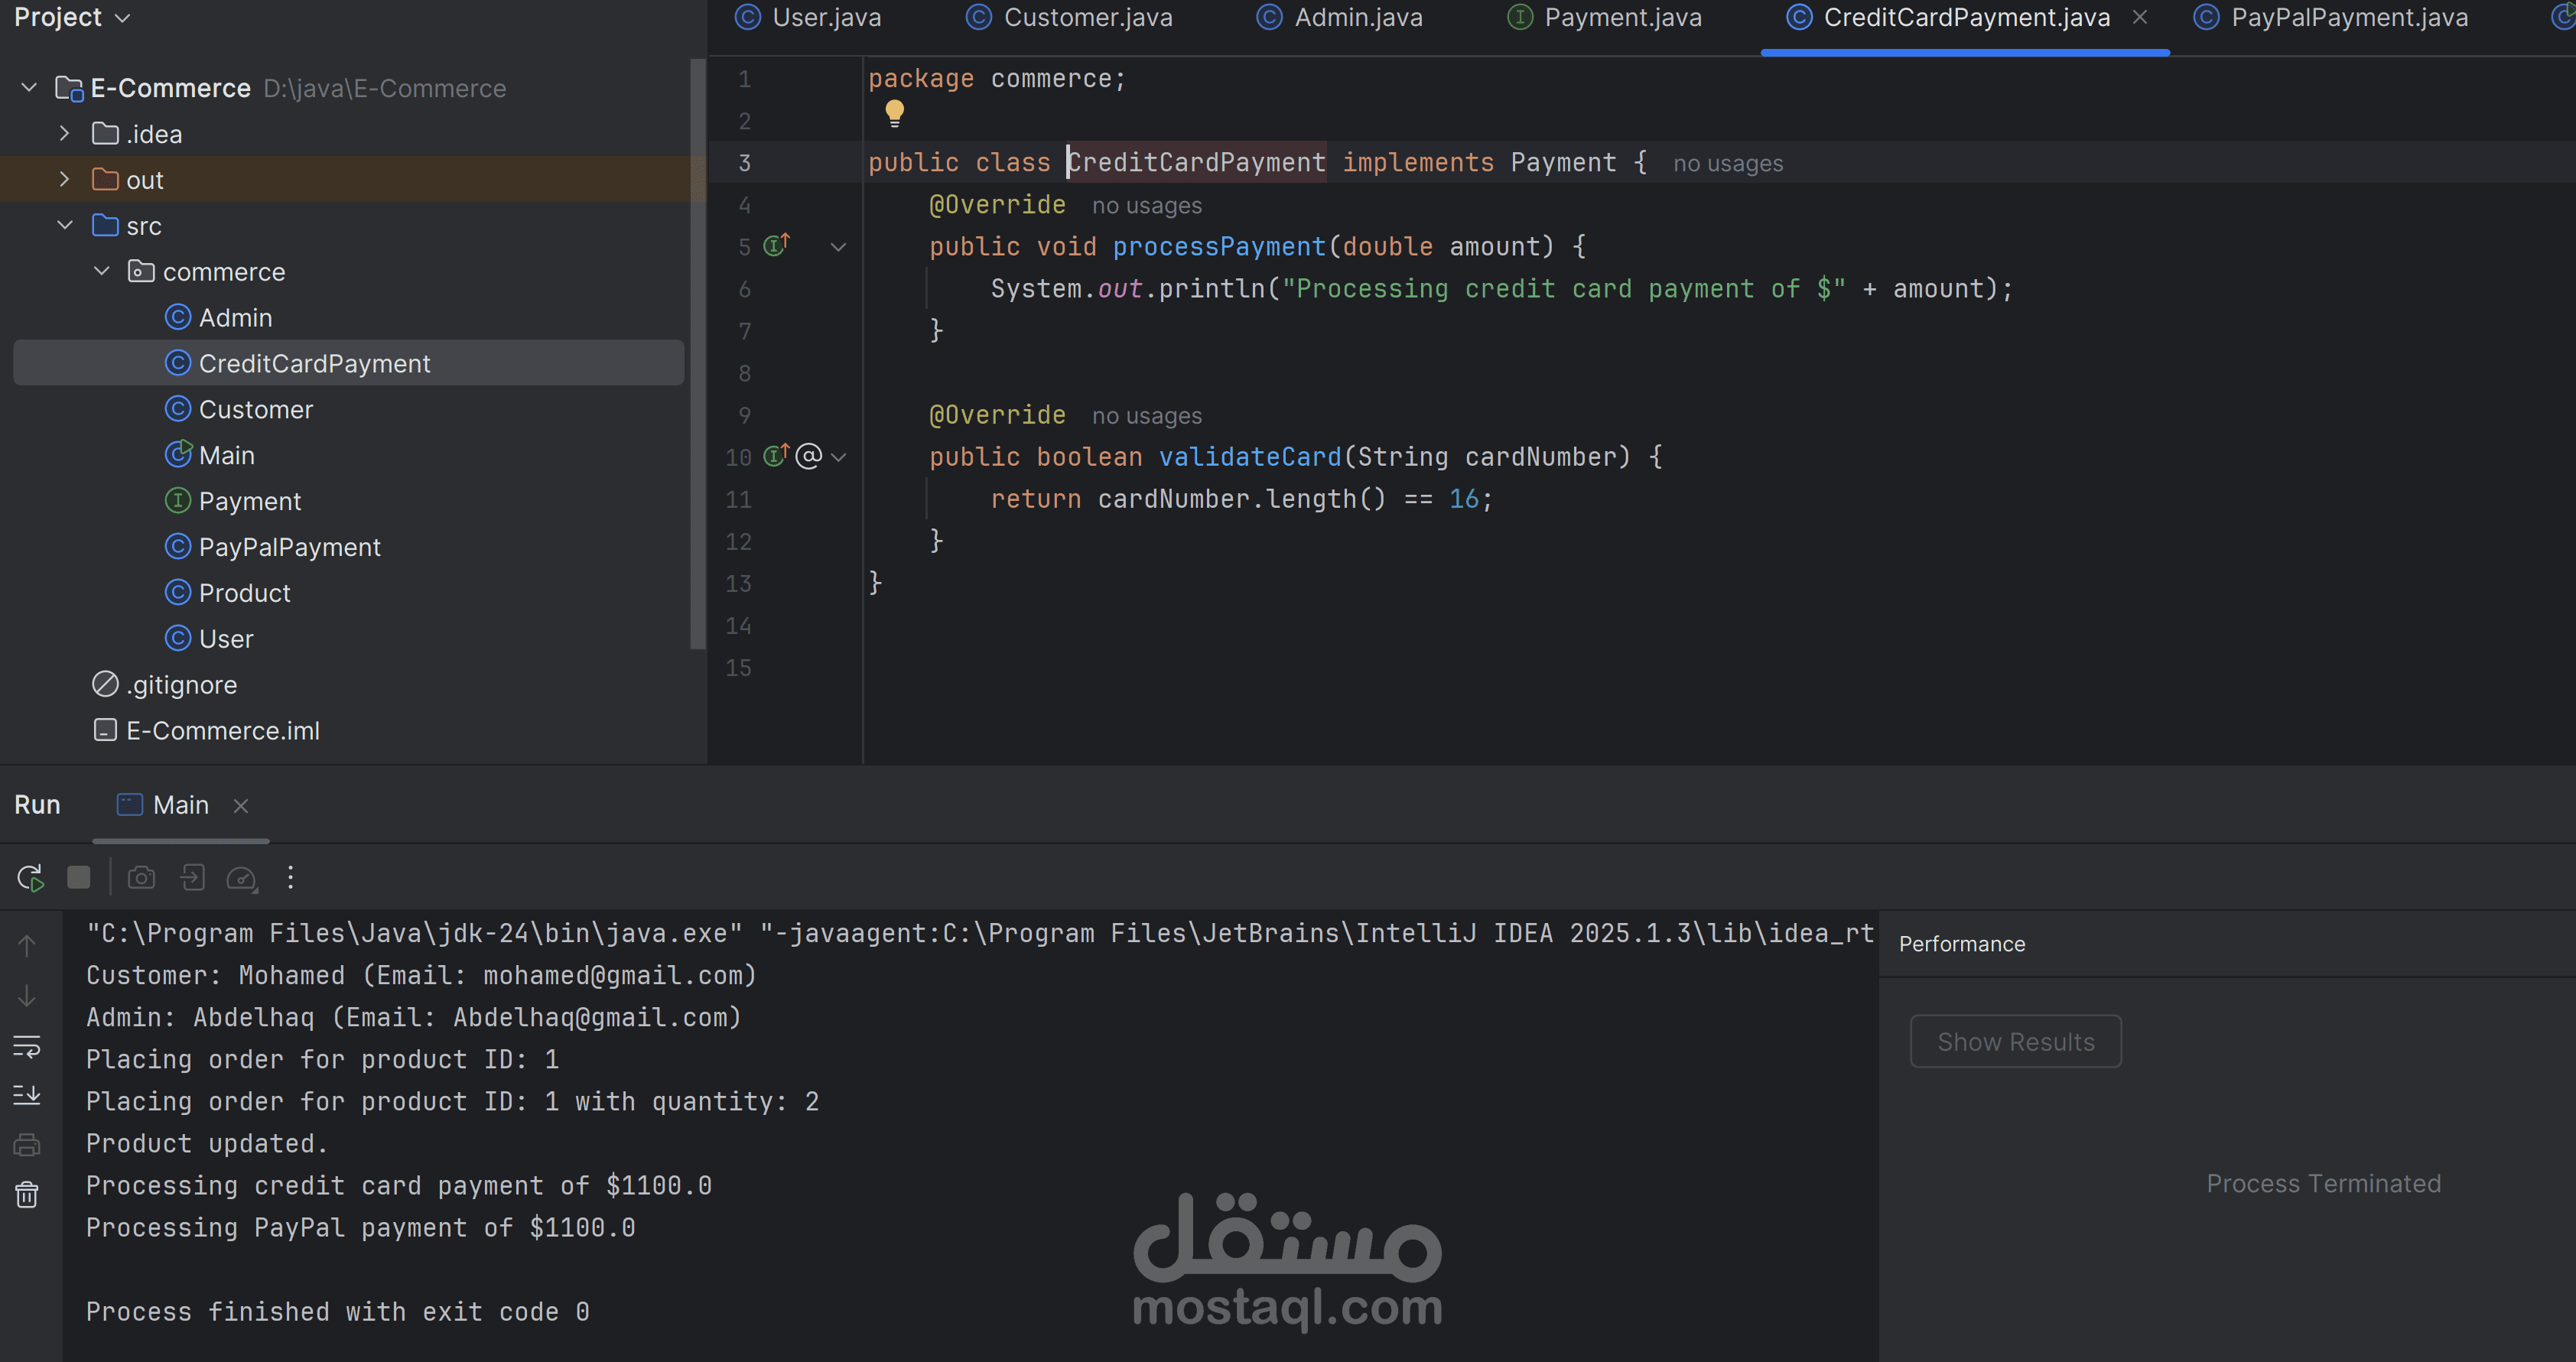Click the src folder icon

(105, 225)
